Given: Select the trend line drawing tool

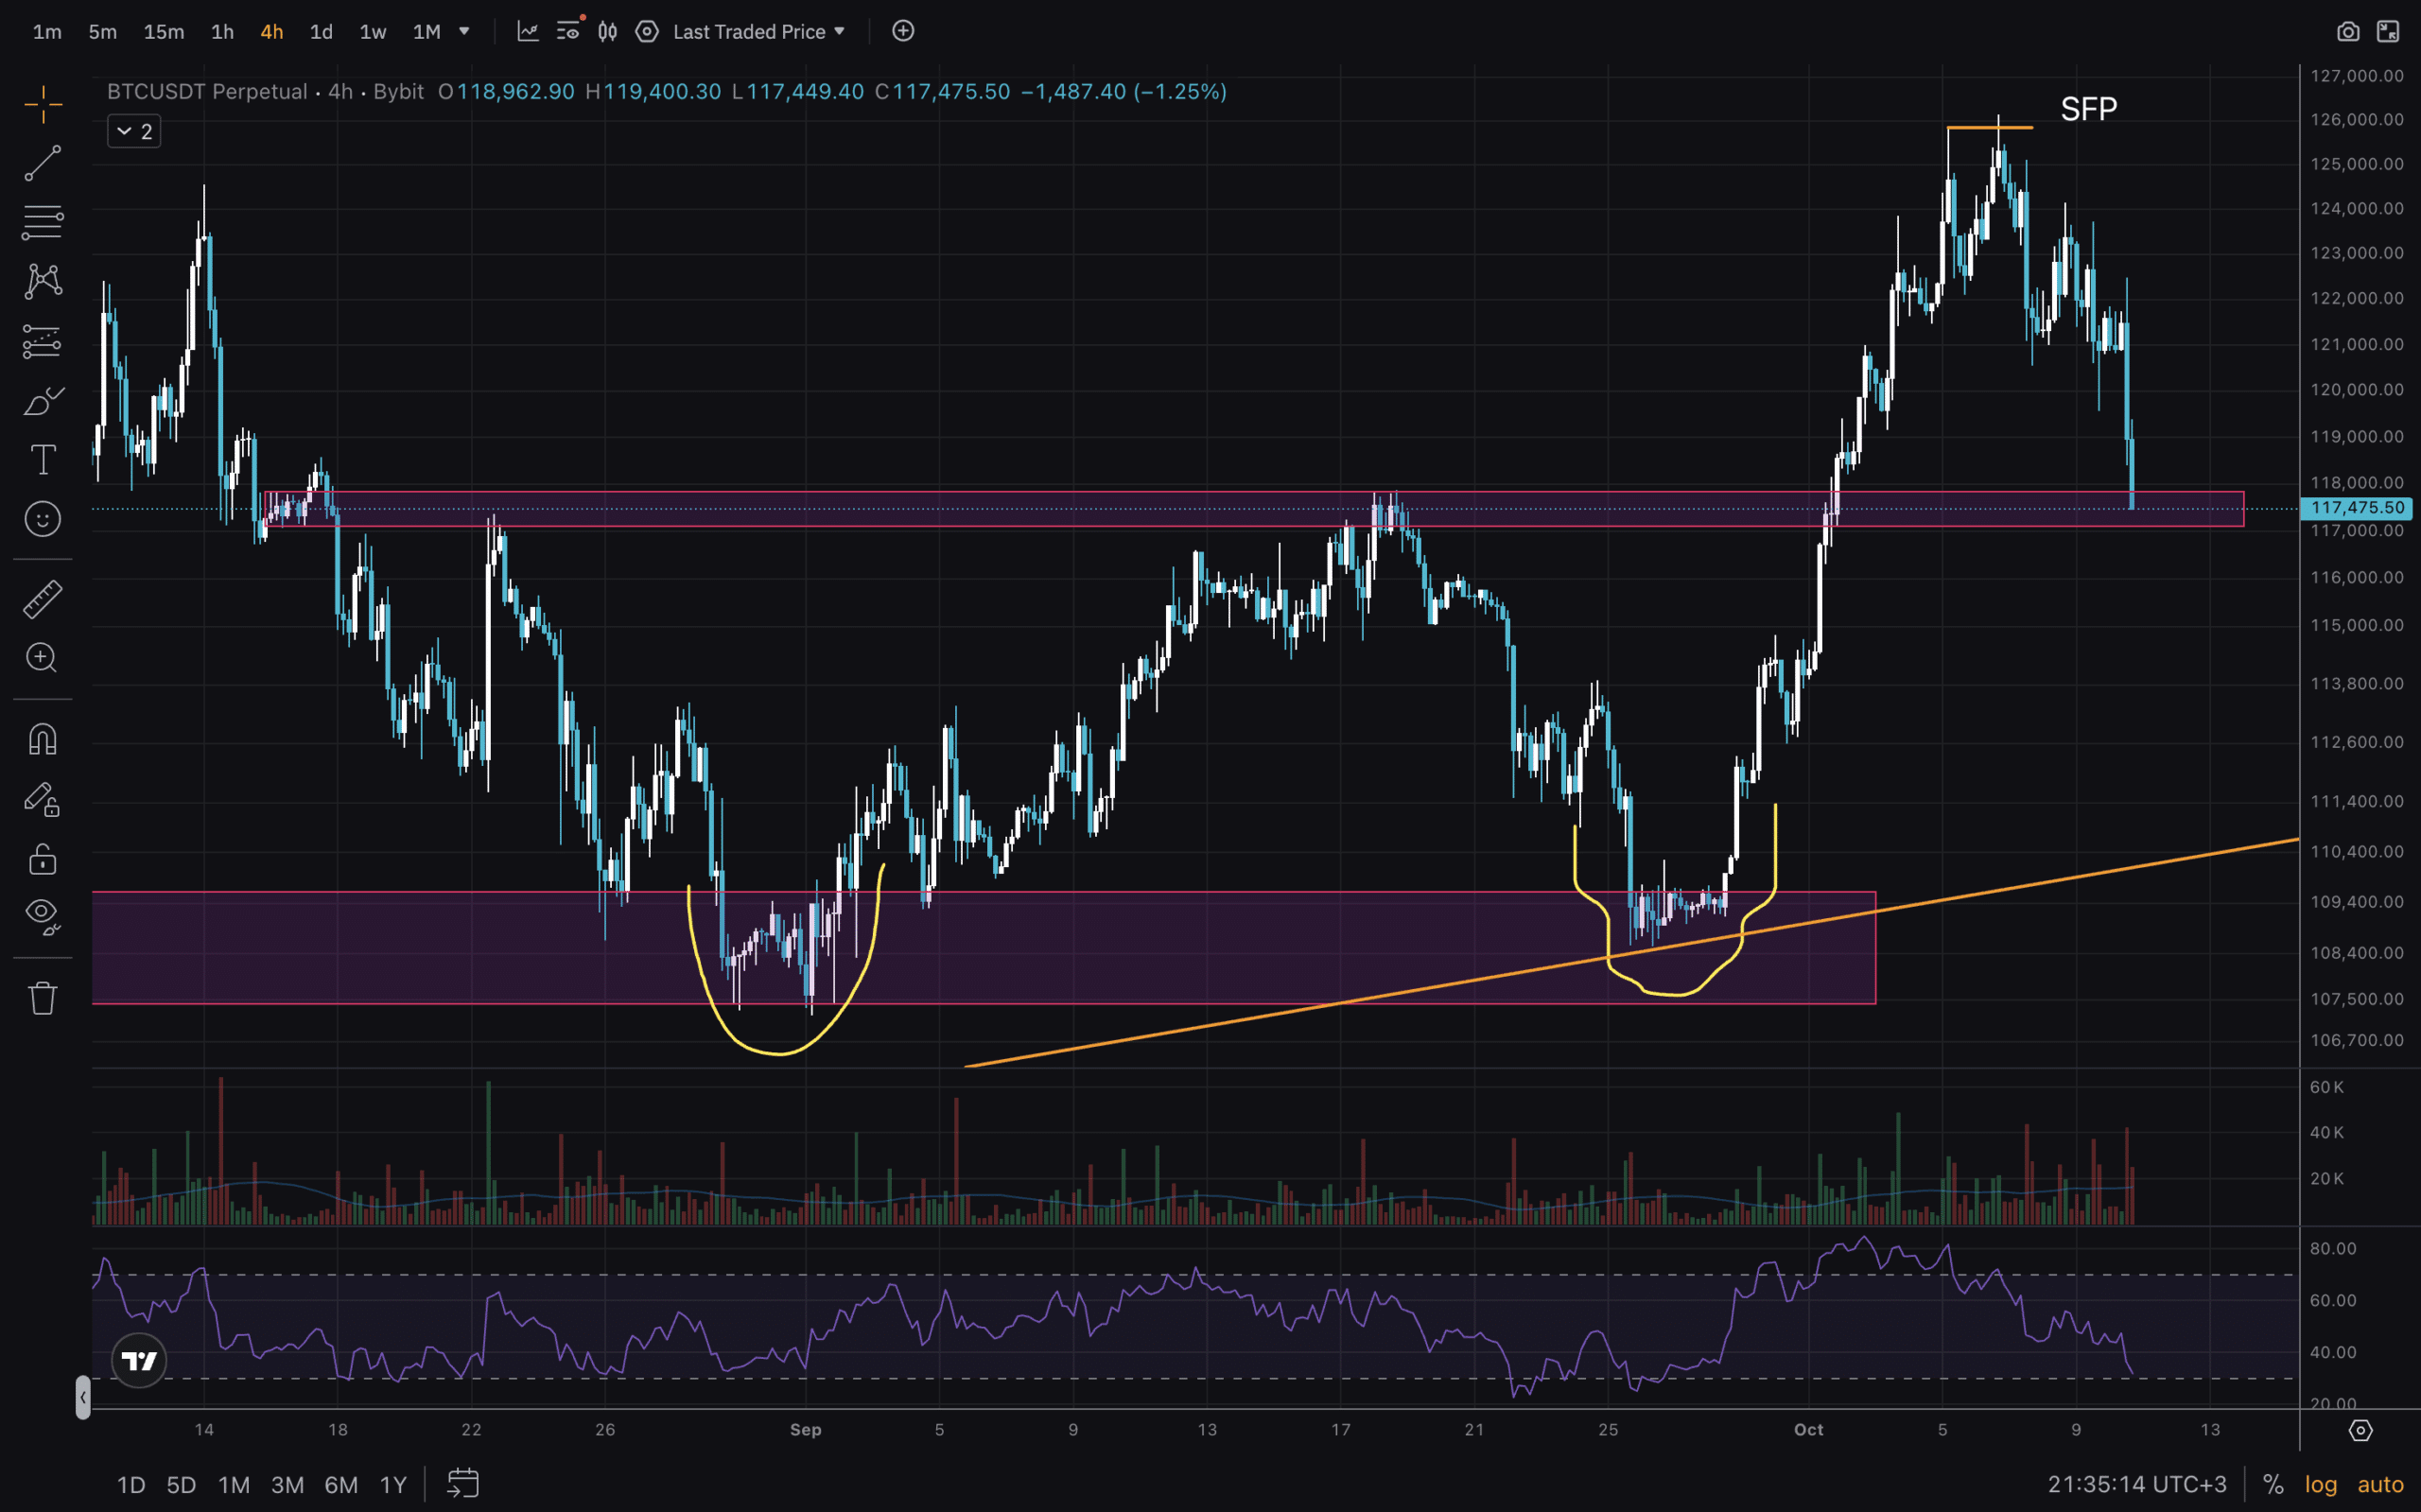Looking at the screenshot, I should (x=42, y=163).
